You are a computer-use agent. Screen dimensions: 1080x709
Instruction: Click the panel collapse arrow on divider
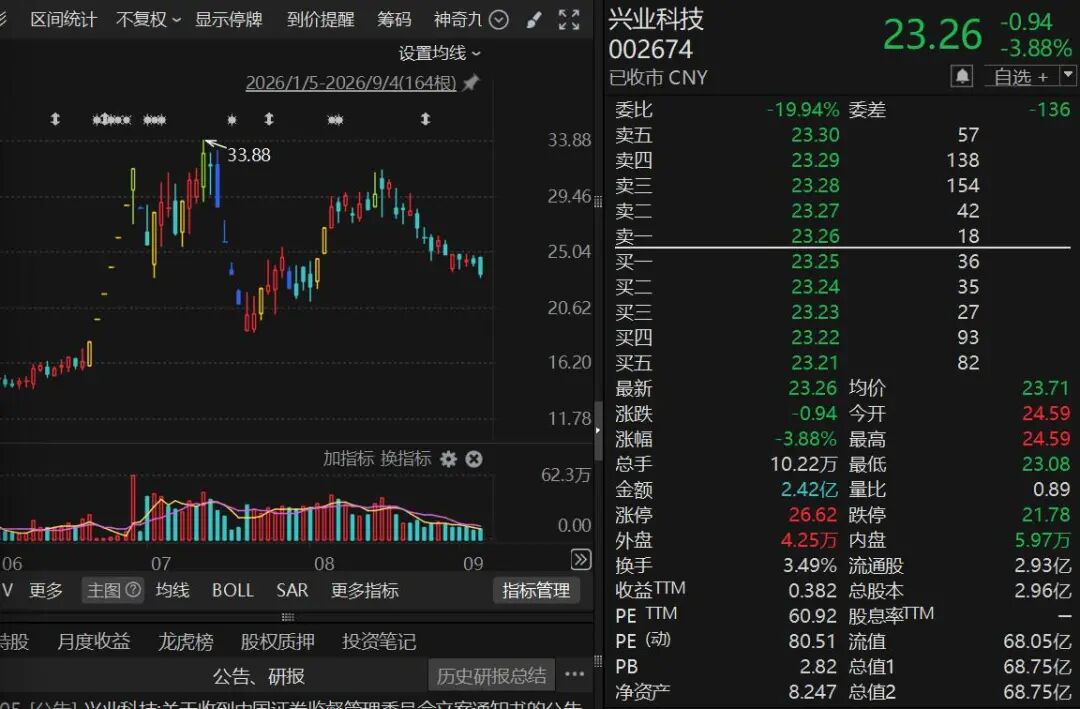tap(598, 431)
